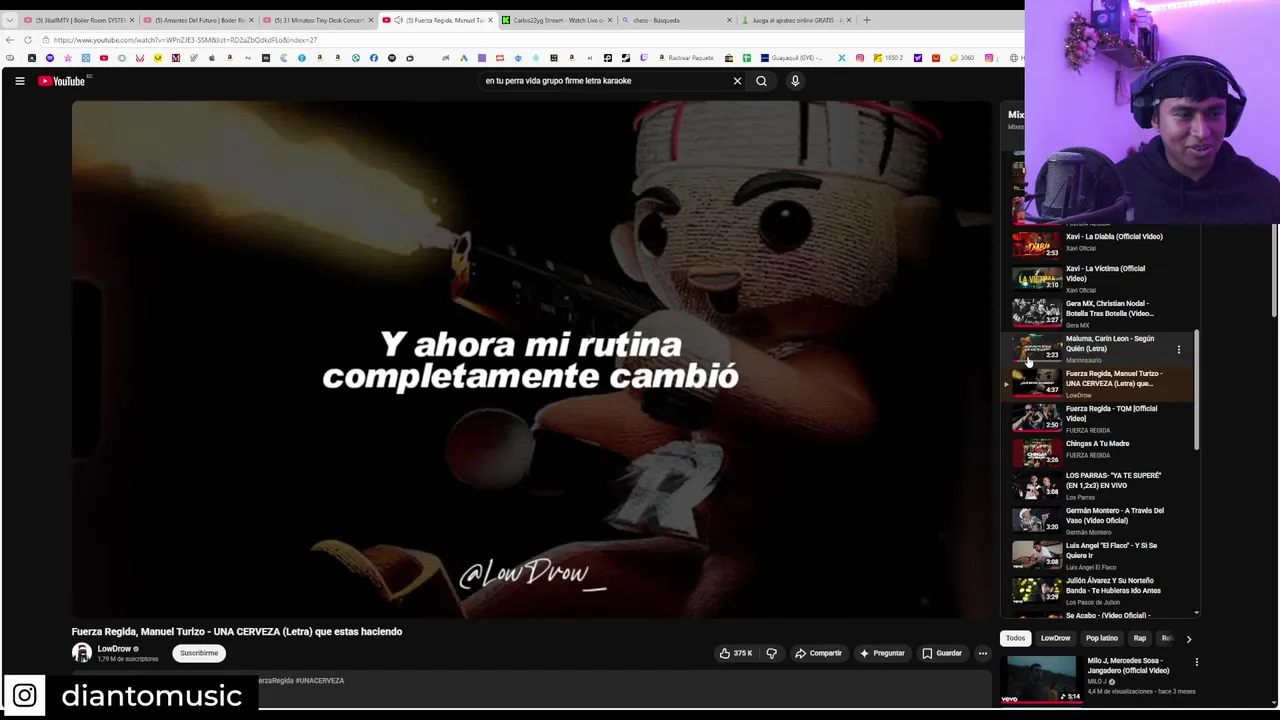The image size is (1280, 720).
Task: Focus the YouTube search input field
Action: (605, 81)
